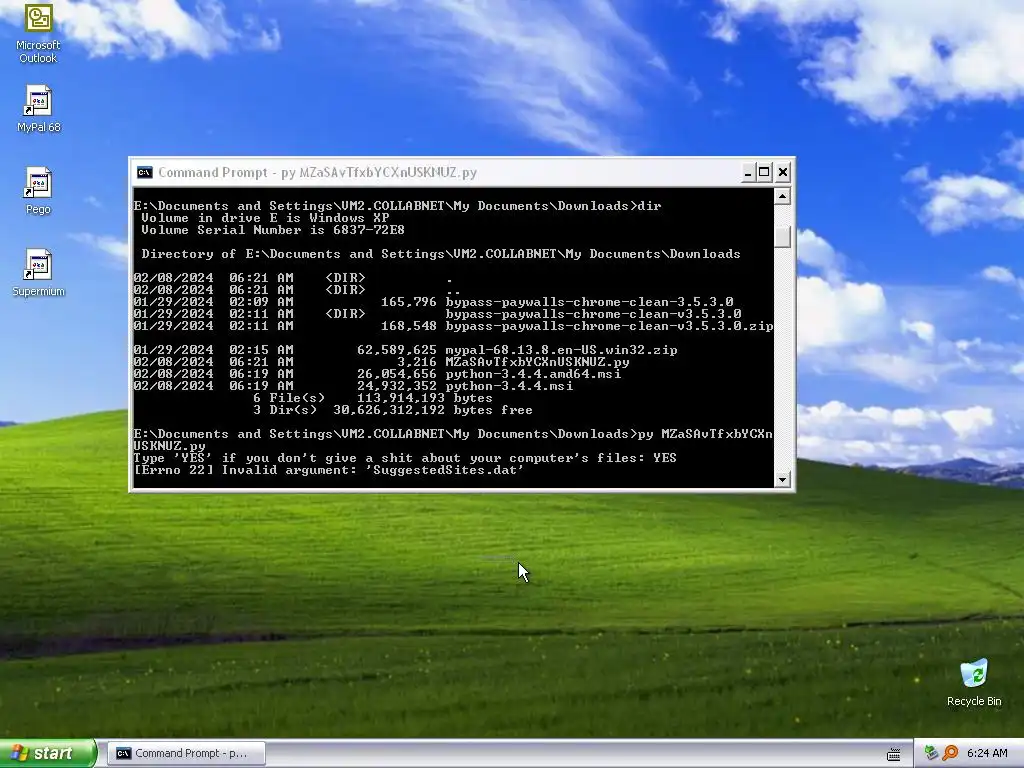The height and width of the screenshot is (768, 1024).
Task: Click the system tray clock showing 6:24 AM
Action: (987, 753)
